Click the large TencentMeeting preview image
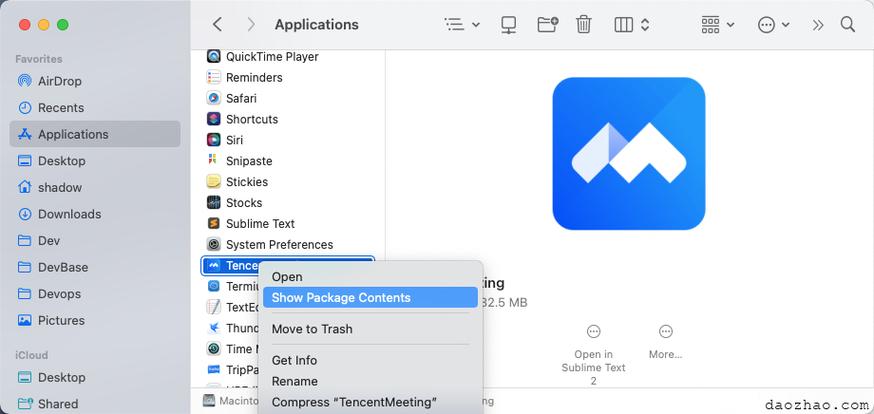The height and width of the screenshot is (414, 874). (629, 153)
